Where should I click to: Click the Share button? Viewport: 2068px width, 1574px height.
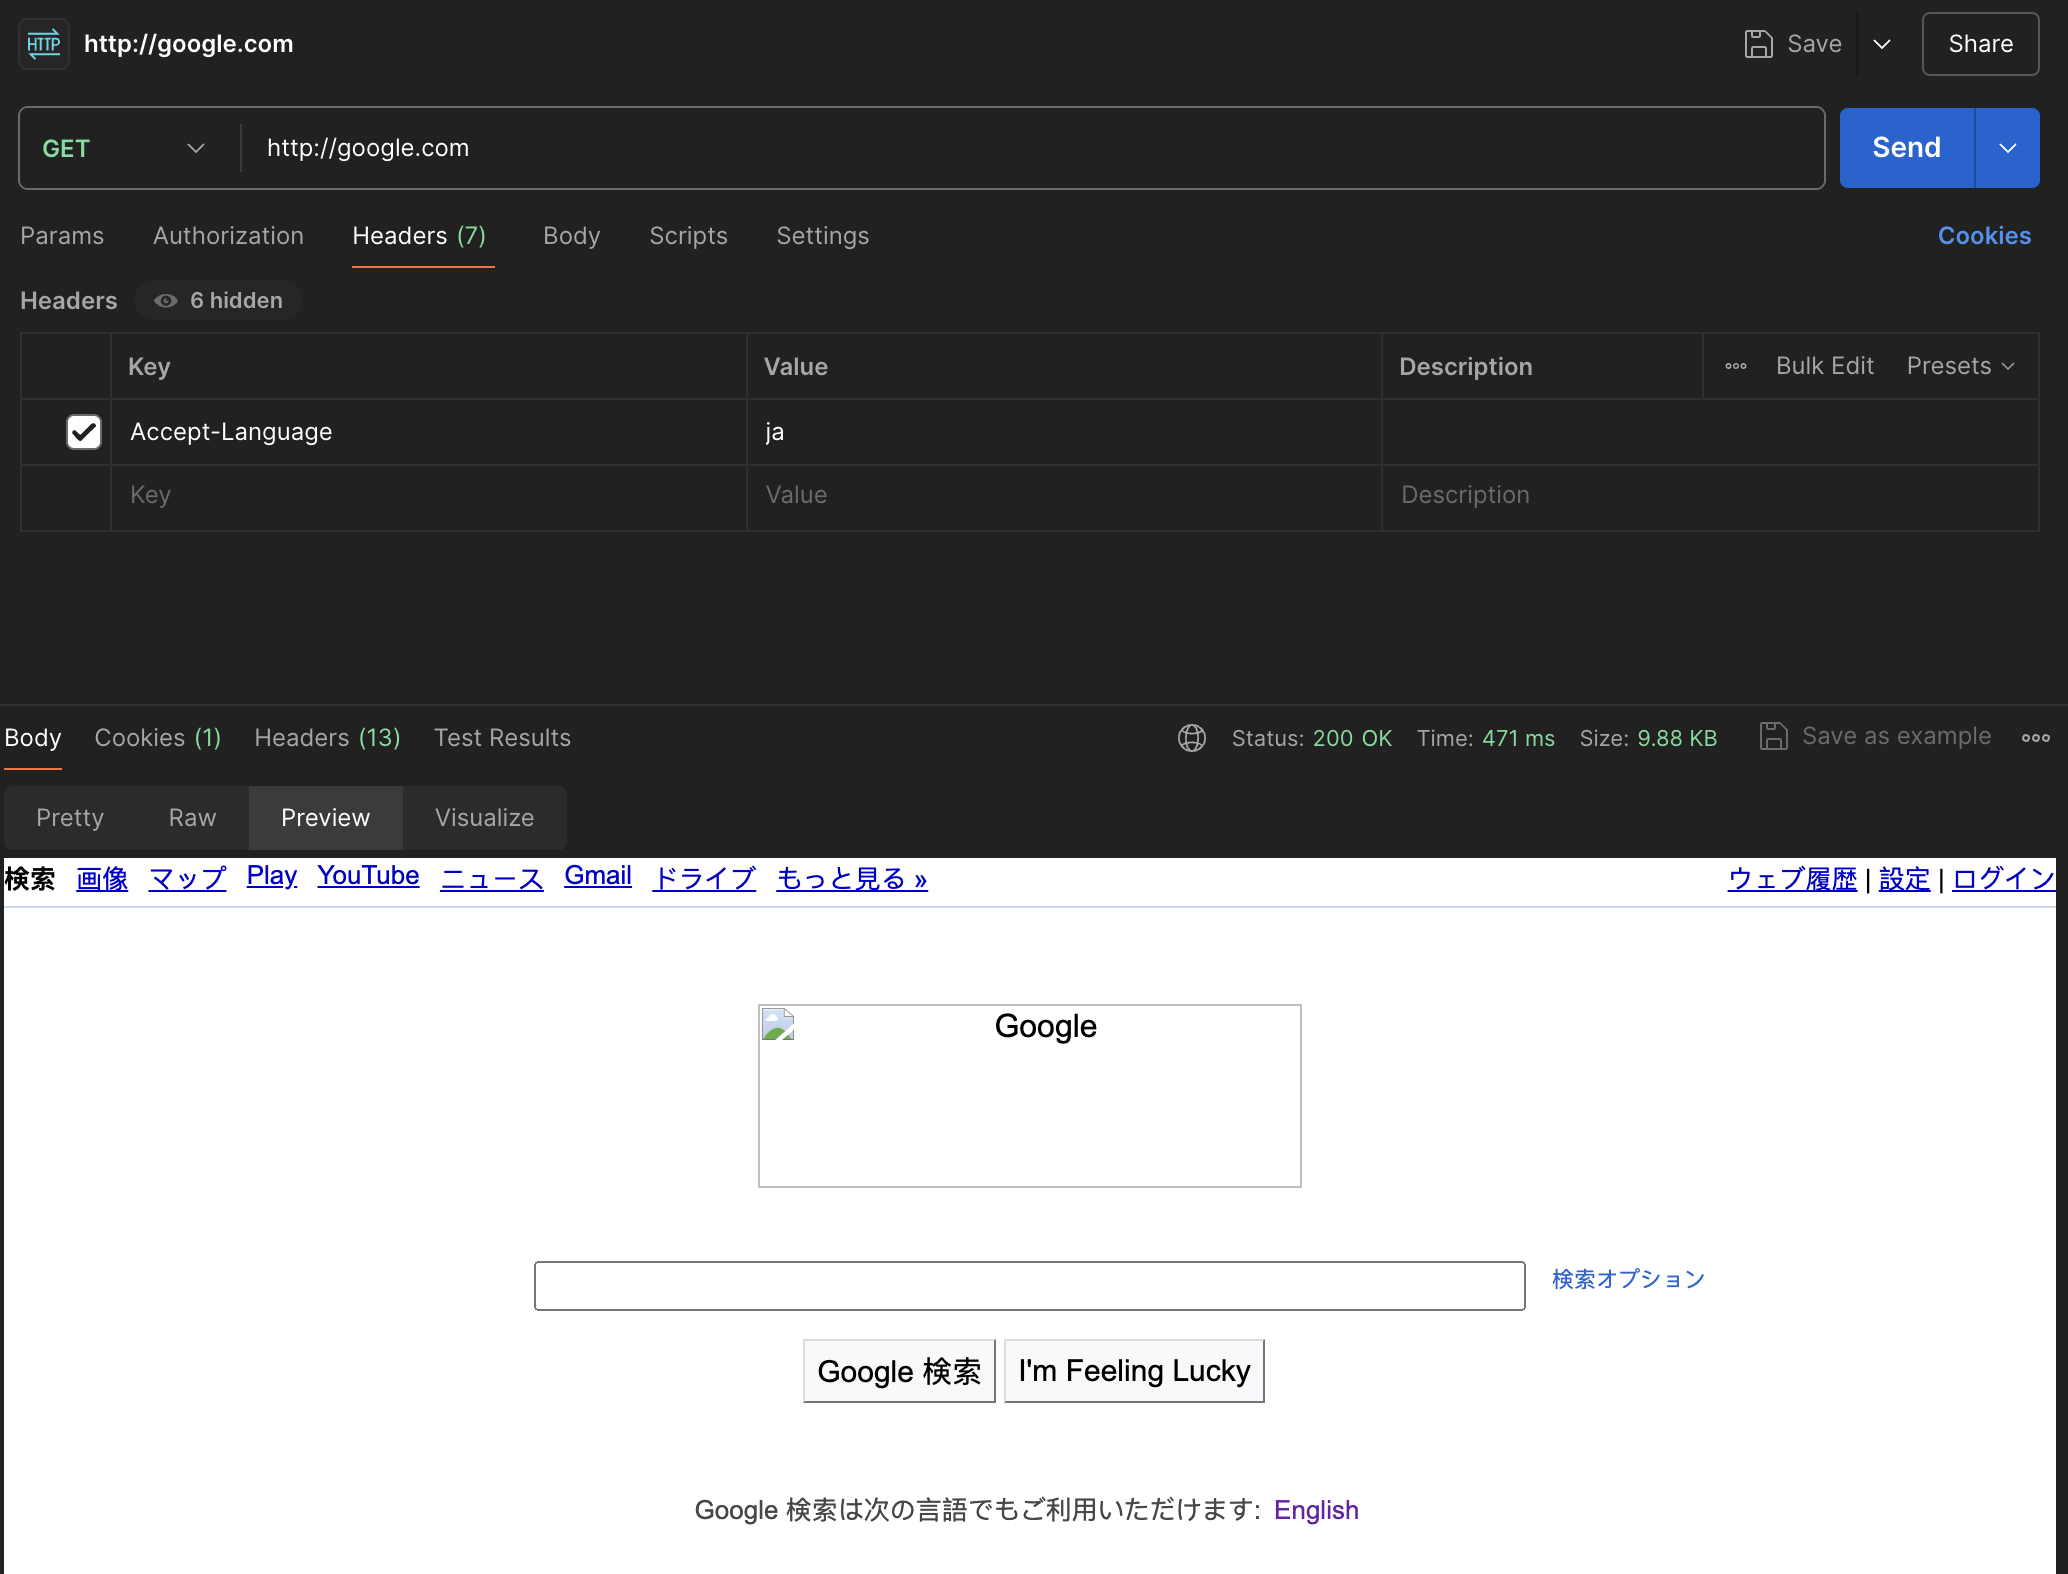[1980, 44]
